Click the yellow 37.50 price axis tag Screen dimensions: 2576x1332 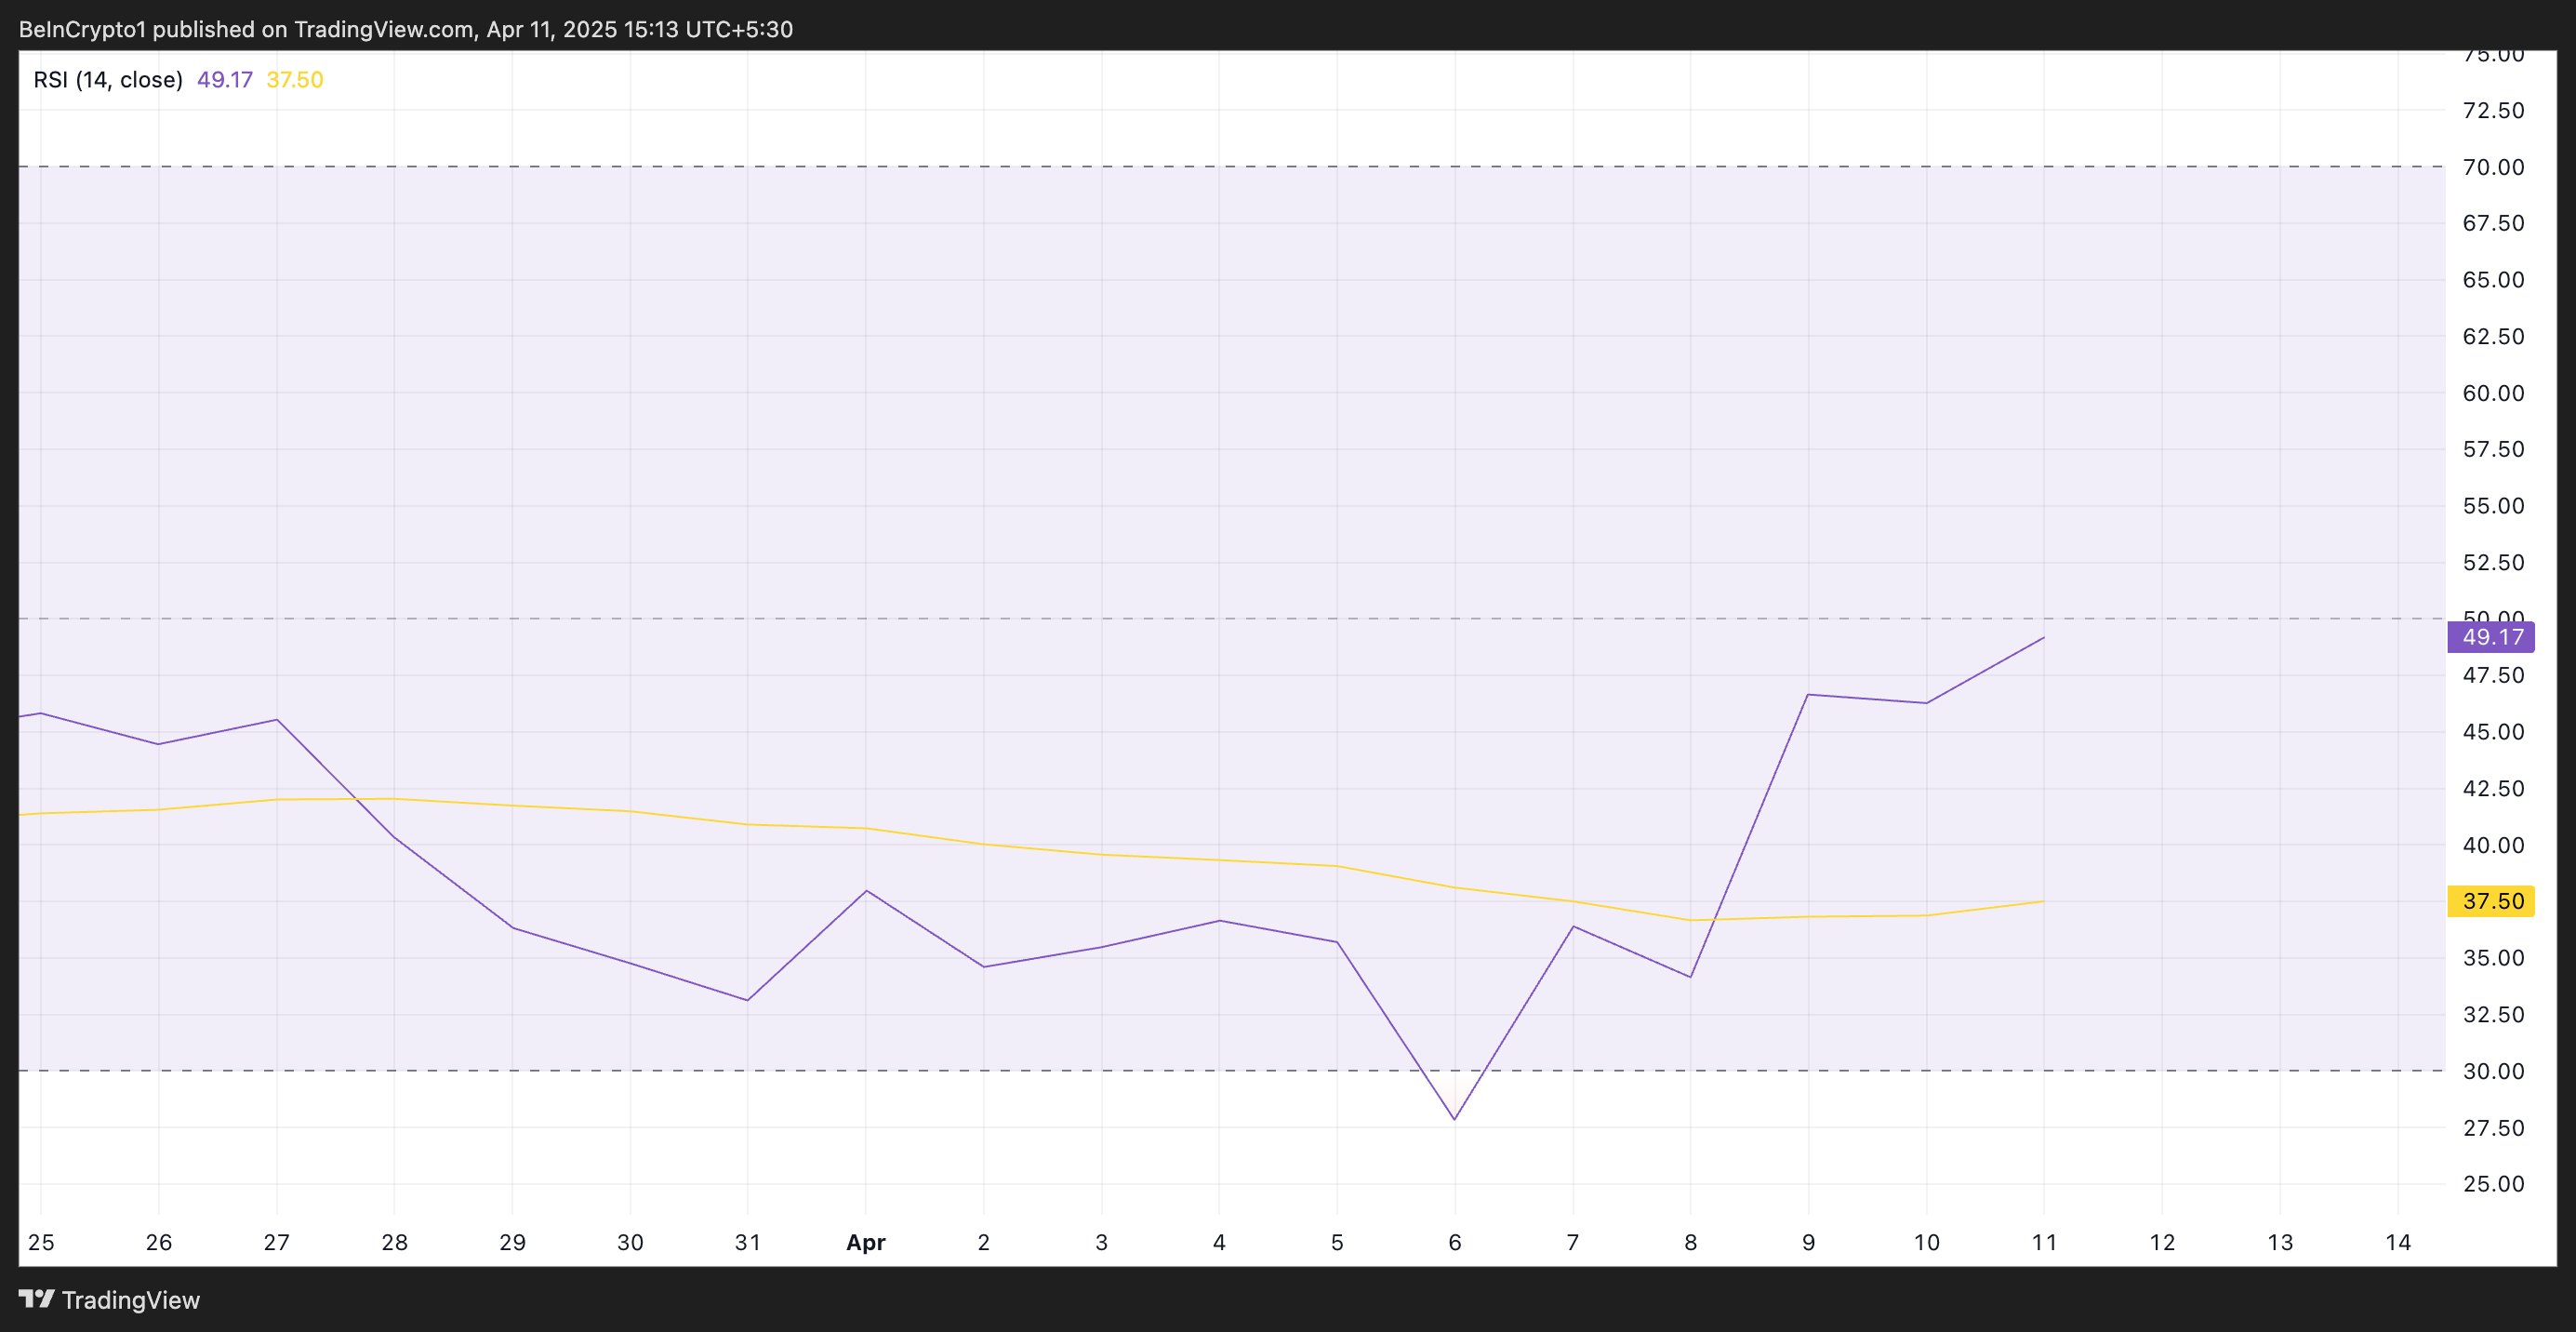coord(2490,901)
